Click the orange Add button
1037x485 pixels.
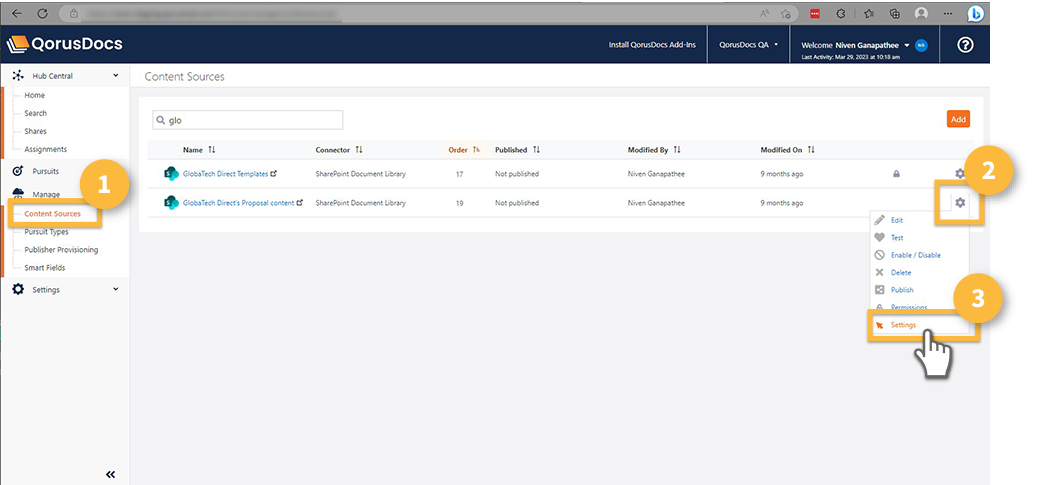point(958,120)
